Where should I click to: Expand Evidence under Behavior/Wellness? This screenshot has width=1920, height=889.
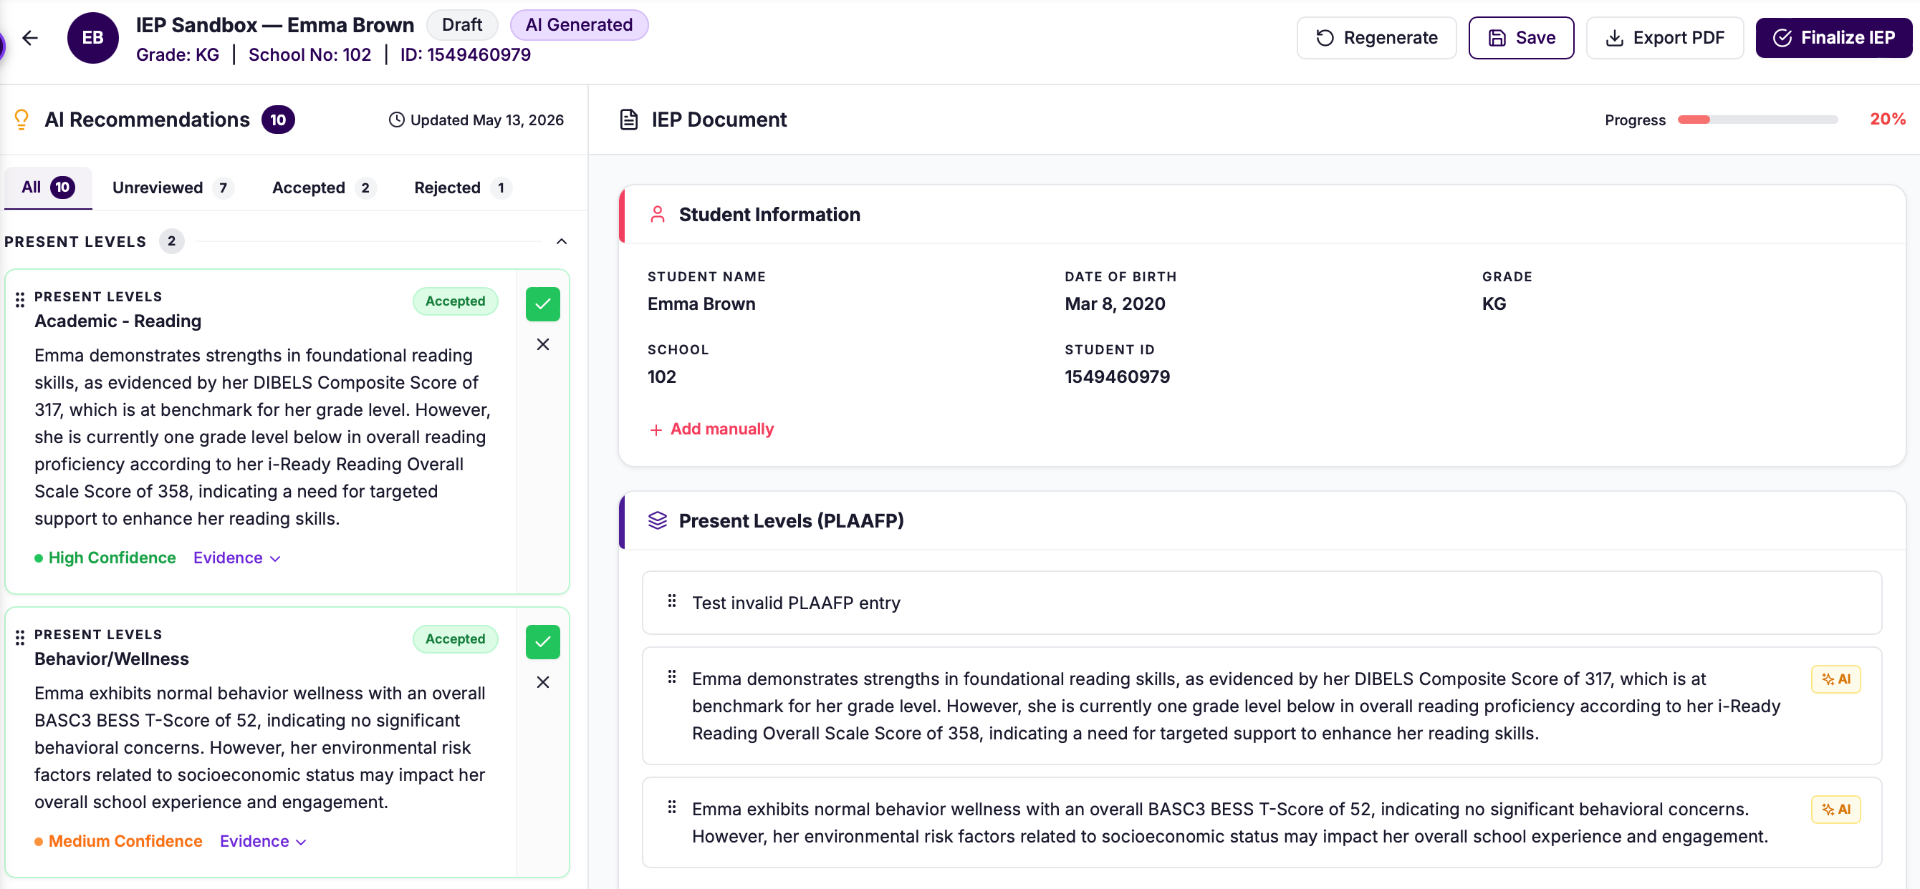(263, 841)
